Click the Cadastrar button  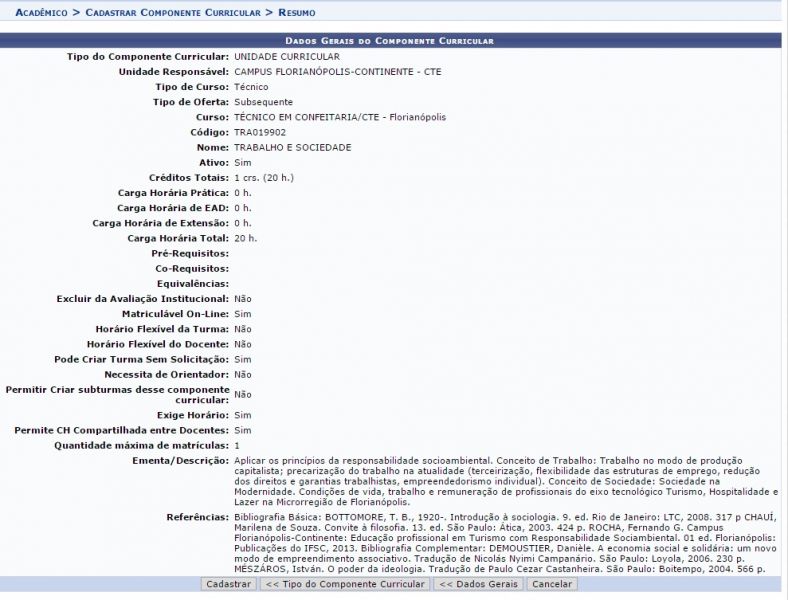[228, 583]
